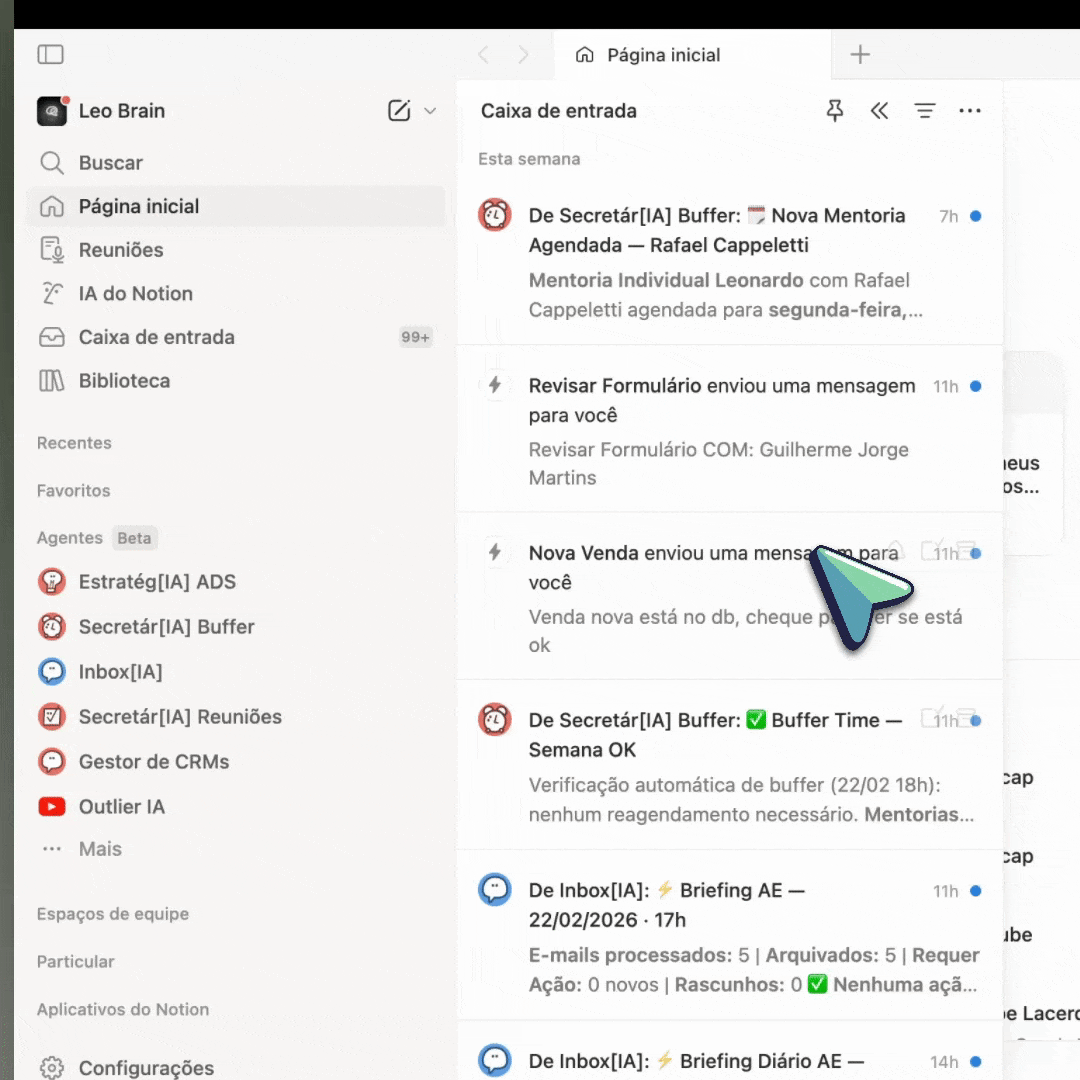1080x1080 pixels.
Task: Toggle the sidebar with the panel icon
Action: pyautogui.click(x=50, y=55)
